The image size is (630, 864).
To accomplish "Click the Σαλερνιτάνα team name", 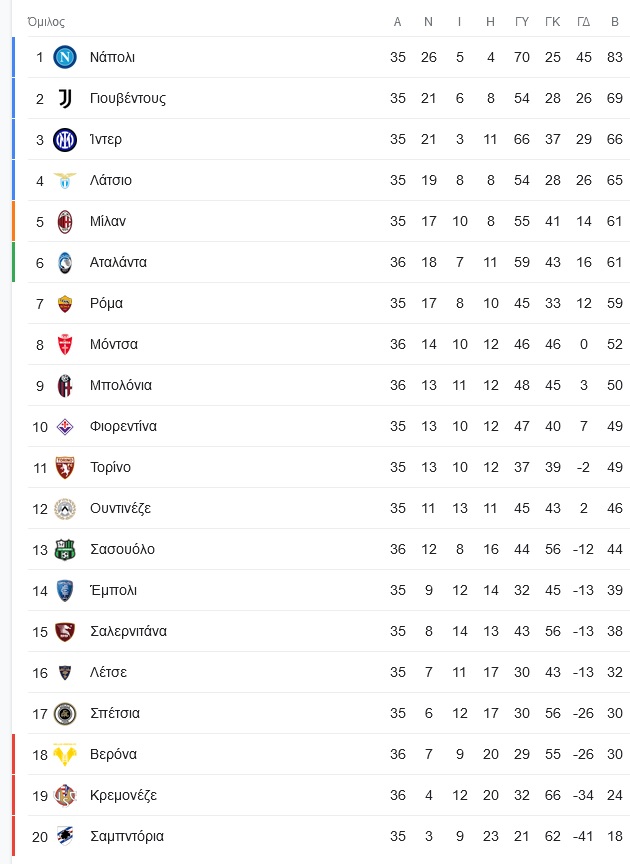I will (x=128, y=631).
